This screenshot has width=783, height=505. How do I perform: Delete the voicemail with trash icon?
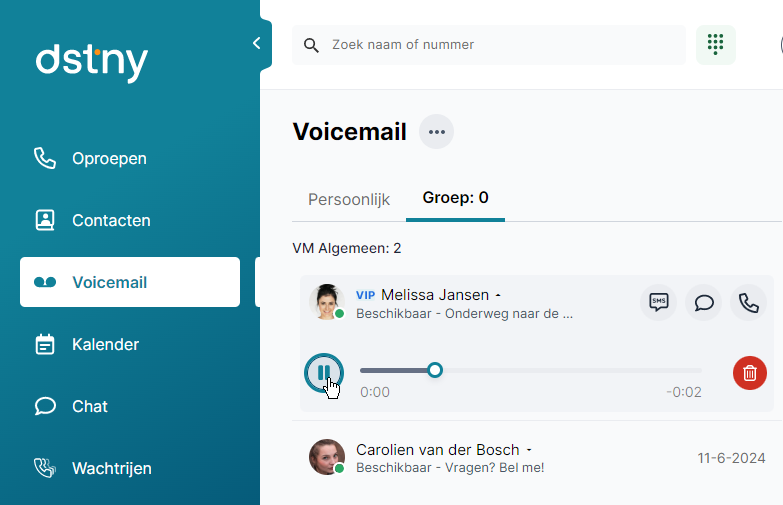coord(750,373)
